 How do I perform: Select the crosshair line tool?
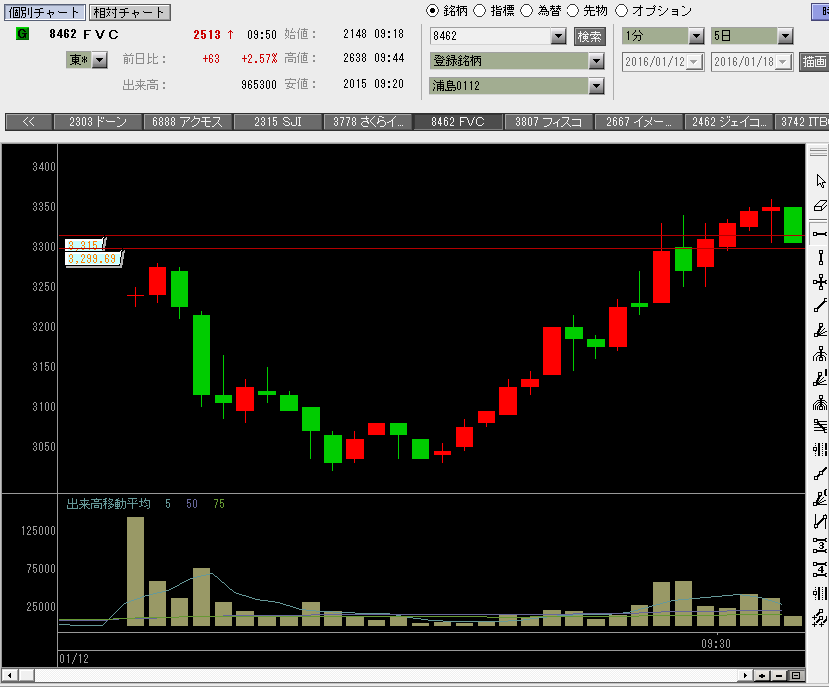click(820, 282)
